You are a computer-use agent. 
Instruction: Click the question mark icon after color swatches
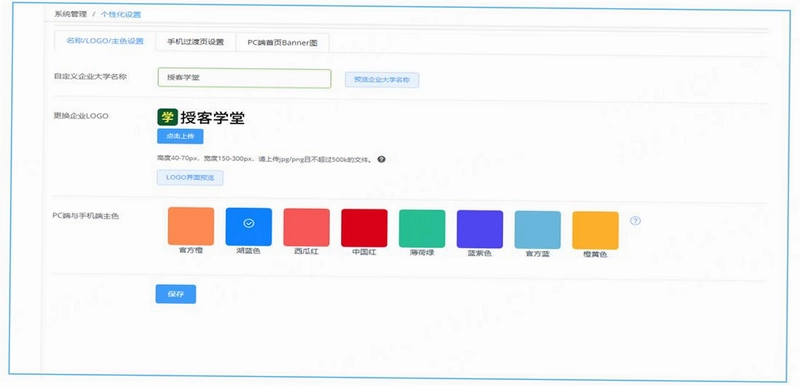pyautogui.click(x=635, y=220)
